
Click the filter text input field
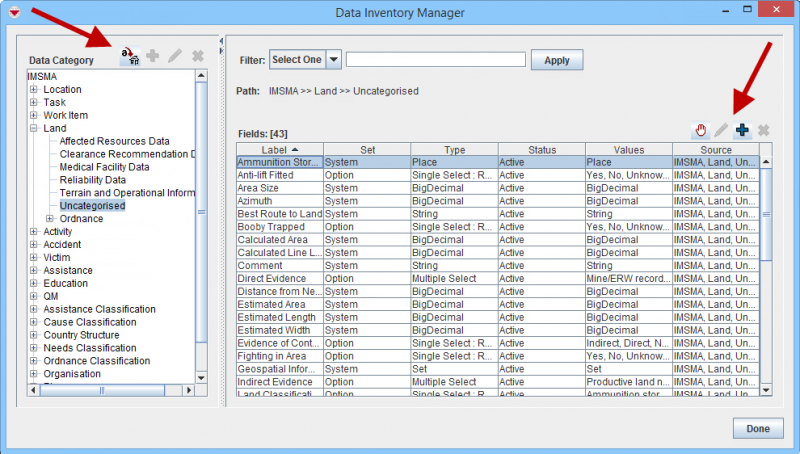(x=435, y=60)
